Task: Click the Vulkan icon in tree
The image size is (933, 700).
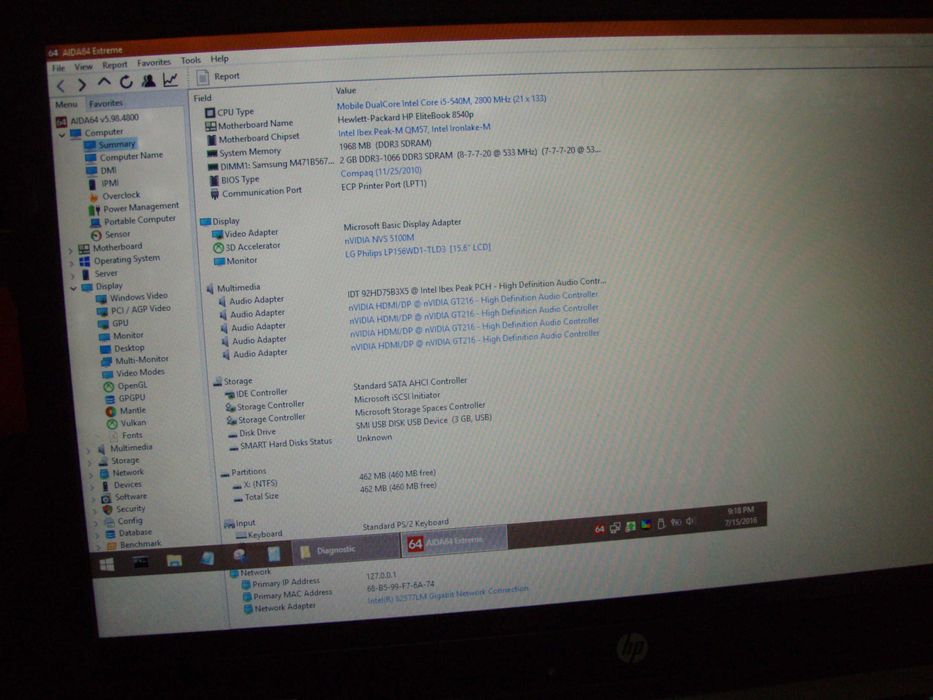Action: 112,424
